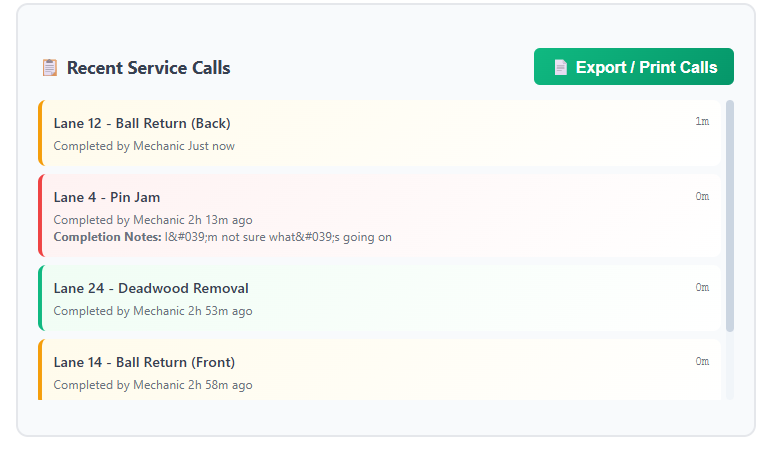
Task: Click the service calls list scrollbar thumb
Action: click(x=730, y=215)
